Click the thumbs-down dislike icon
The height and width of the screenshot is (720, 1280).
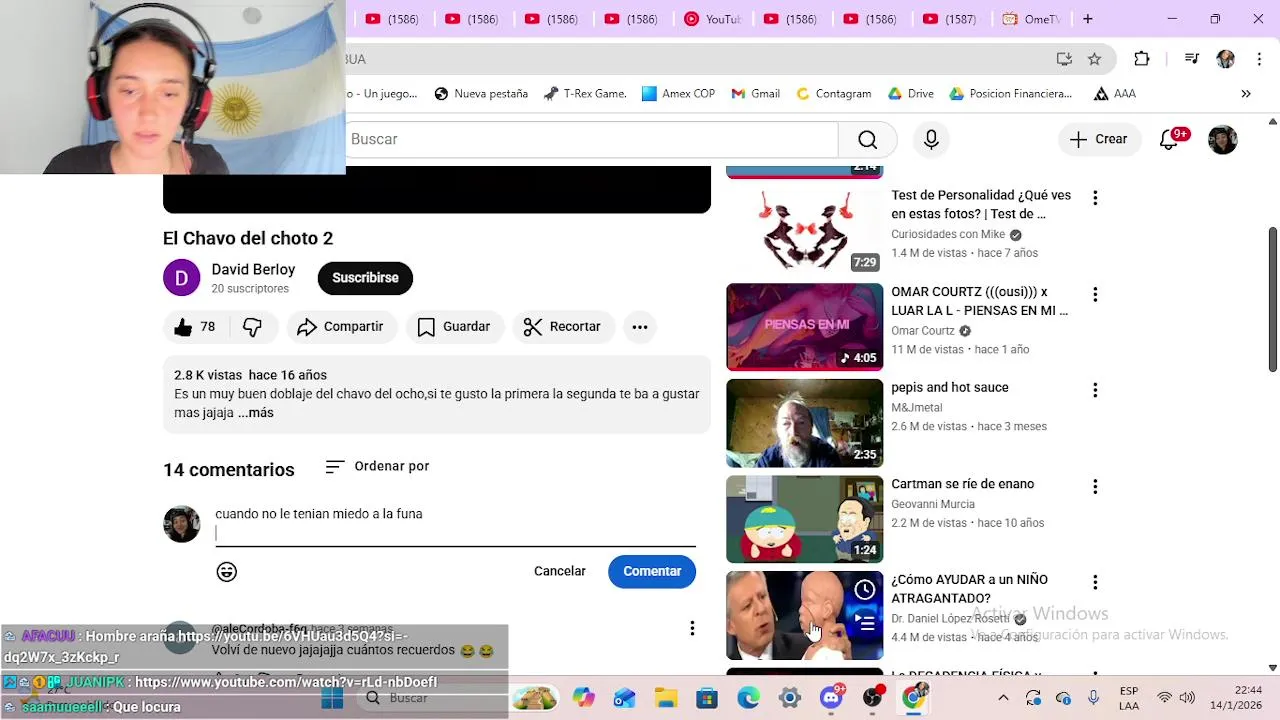pyautogui.click(x=252, y=327)
